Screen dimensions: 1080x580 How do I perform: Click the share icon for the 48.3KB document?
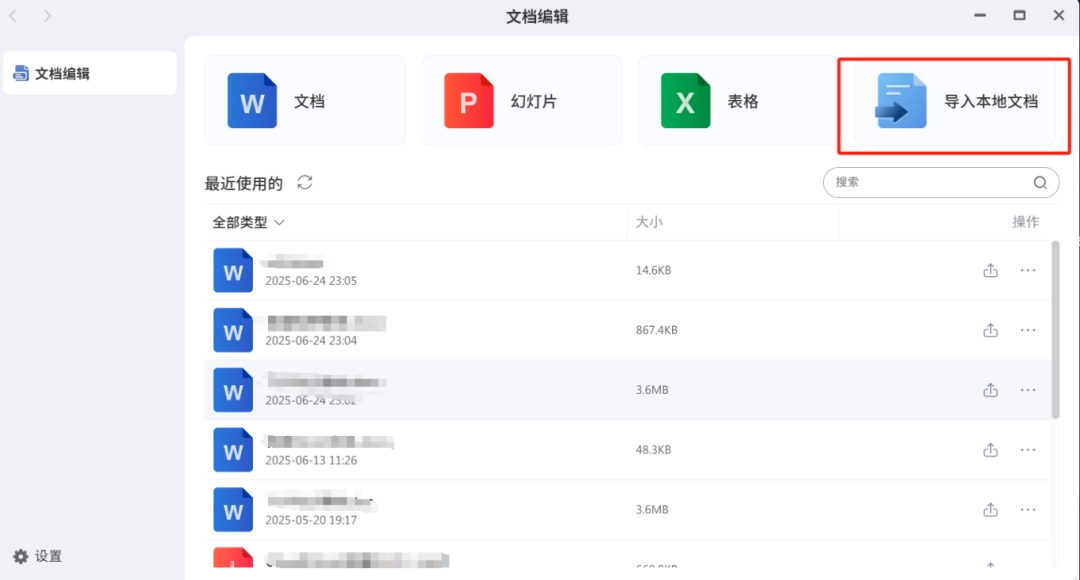(x=990, y=450)
